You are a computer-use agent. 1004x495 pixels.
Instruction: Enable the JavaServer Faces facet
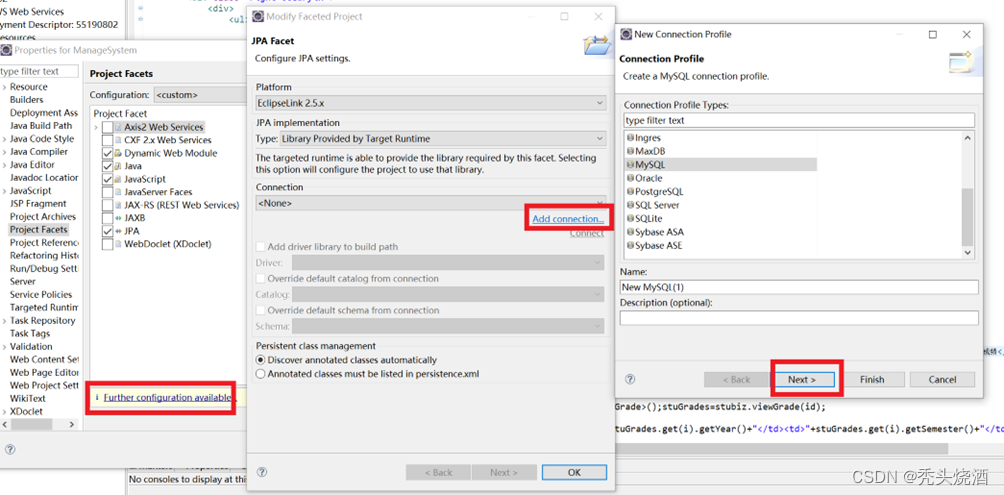(107, 191)
